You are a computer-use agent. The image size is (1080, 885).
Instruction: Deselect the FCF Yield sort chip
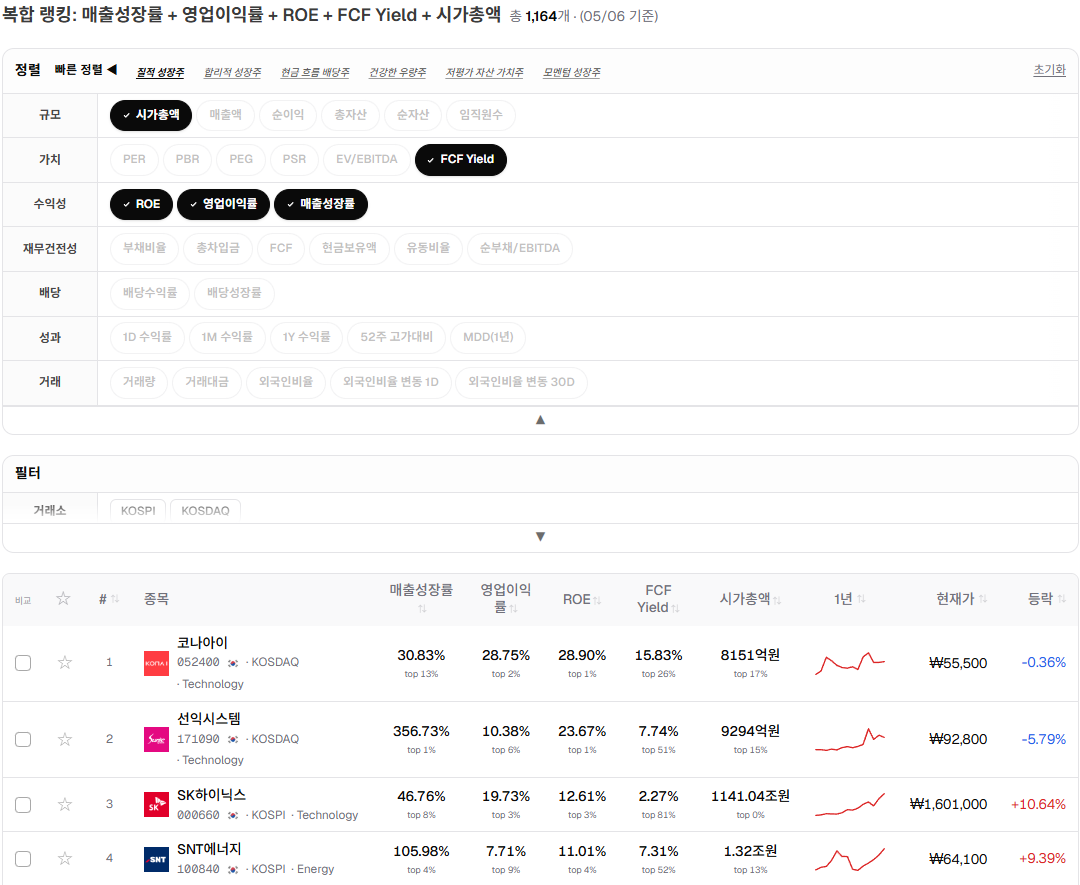click(x=460, y=160)
